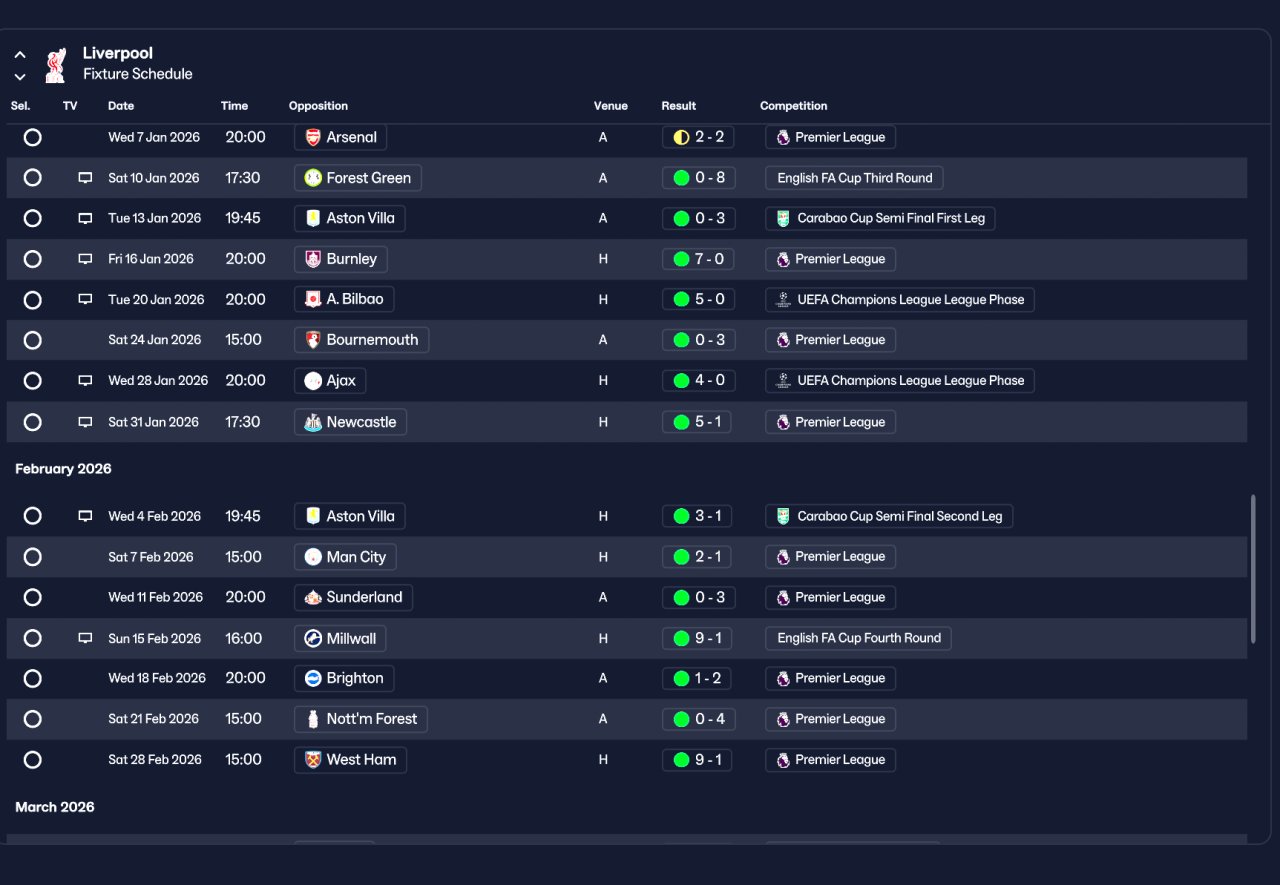Click TV icon on A. Bilbao row
The width and height of the screenshot is (1280, 885).
pyautogui.click(x=85, y=299)
